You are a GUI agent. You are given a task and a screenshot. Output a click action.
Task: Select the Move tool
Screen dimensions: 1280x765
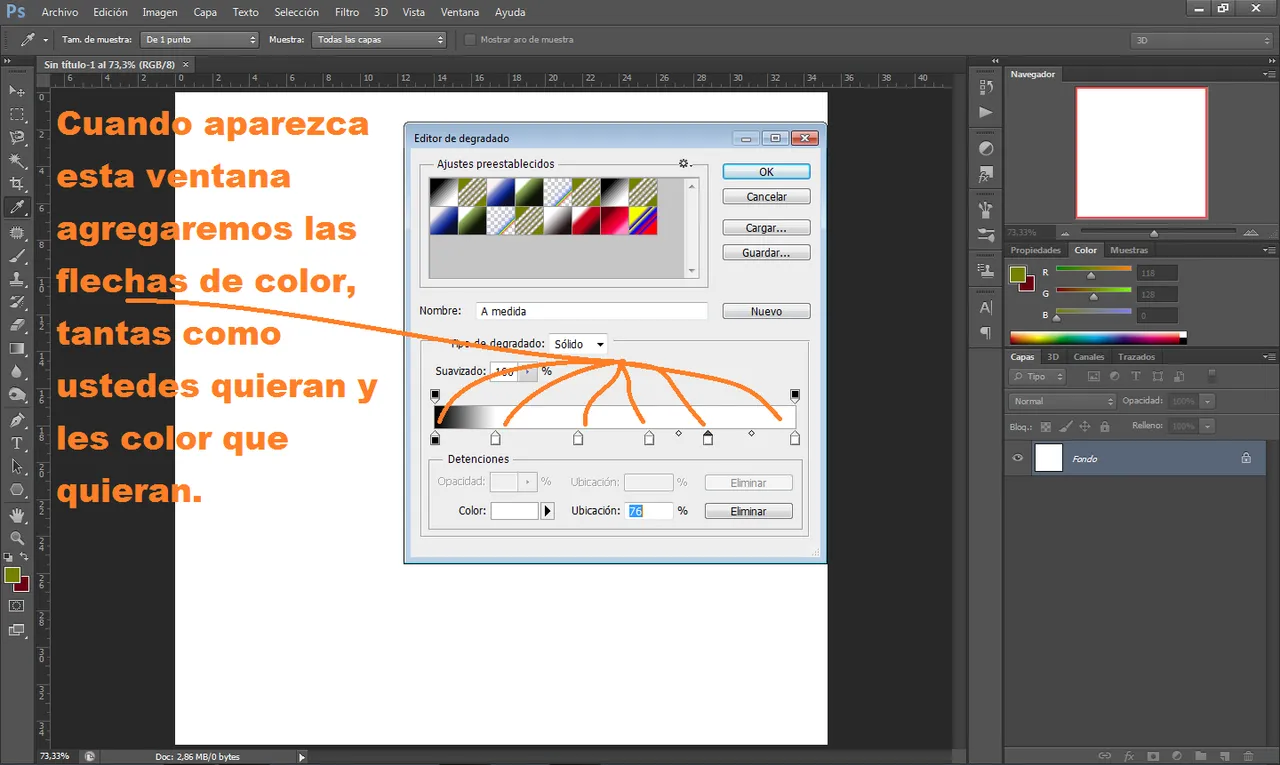tap(17, 91)
